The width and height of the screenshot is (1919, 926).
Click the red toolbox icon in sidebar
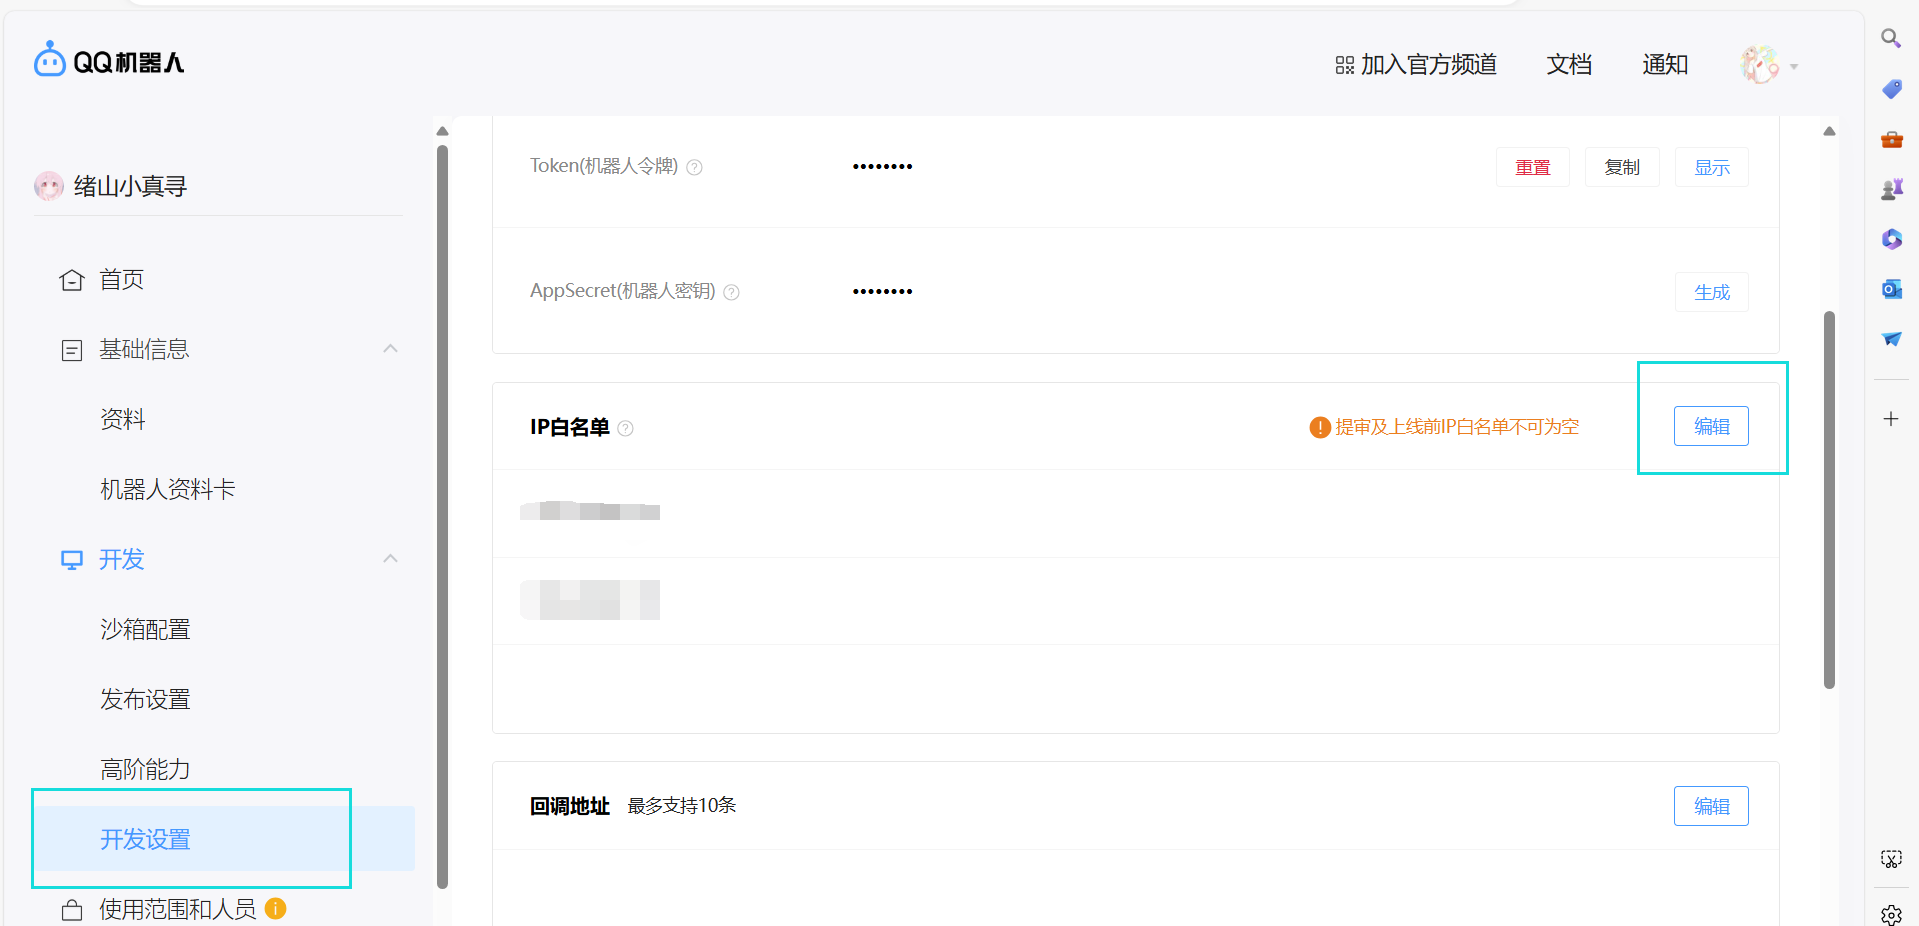point(1890,139)
